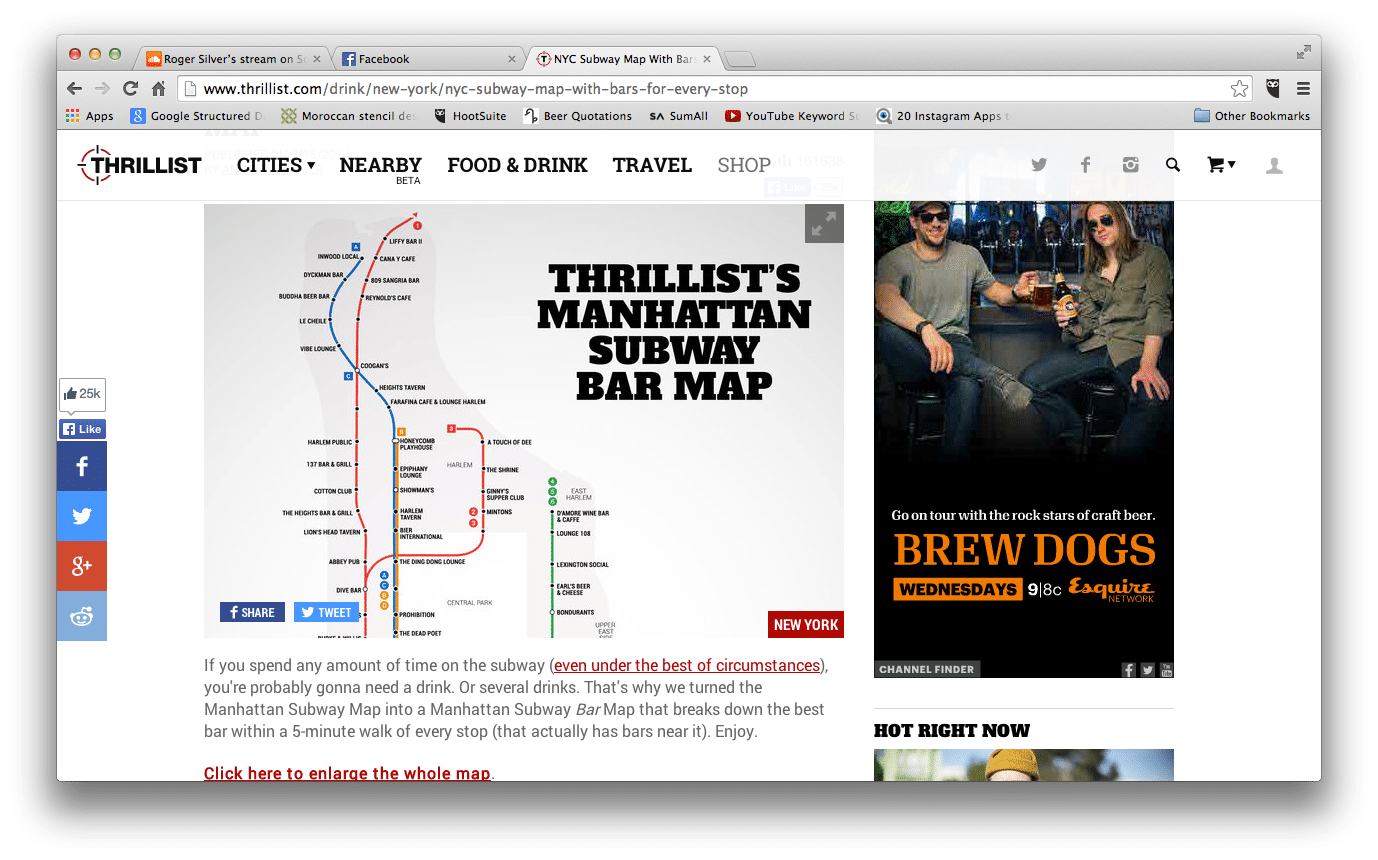Viewport: 1378px width, 860px height.
Task: Bookmark this page with the star icon
Action: pos(1239,88)
